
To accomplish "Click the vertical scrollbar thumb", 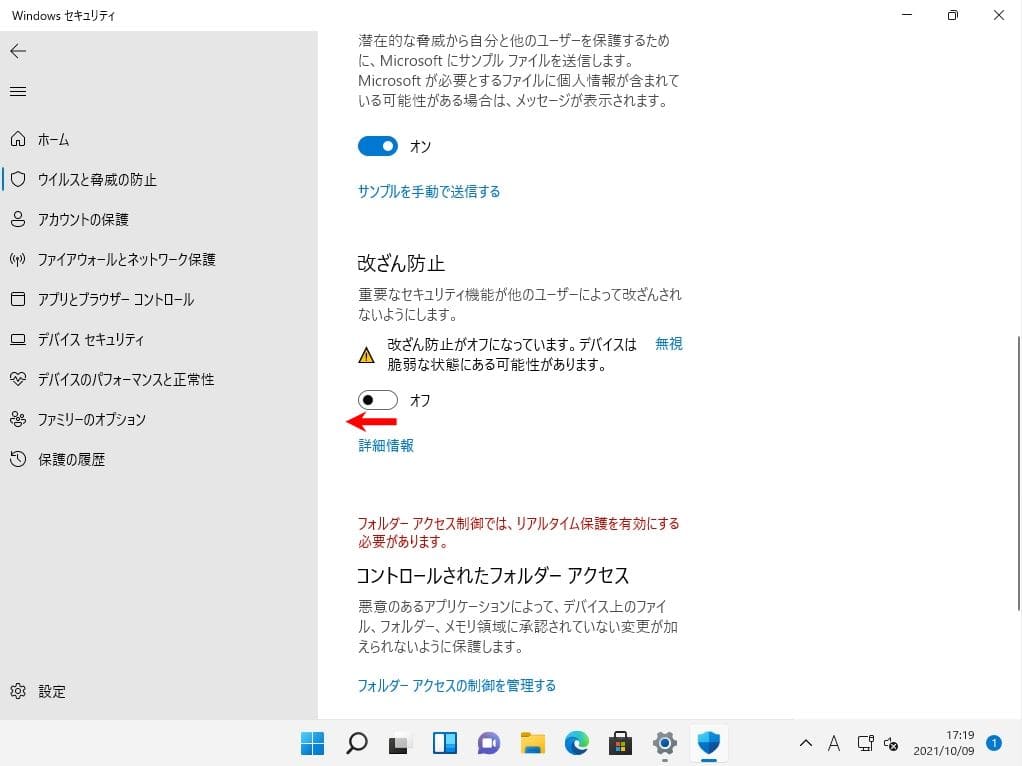I will click(1017, 473).
